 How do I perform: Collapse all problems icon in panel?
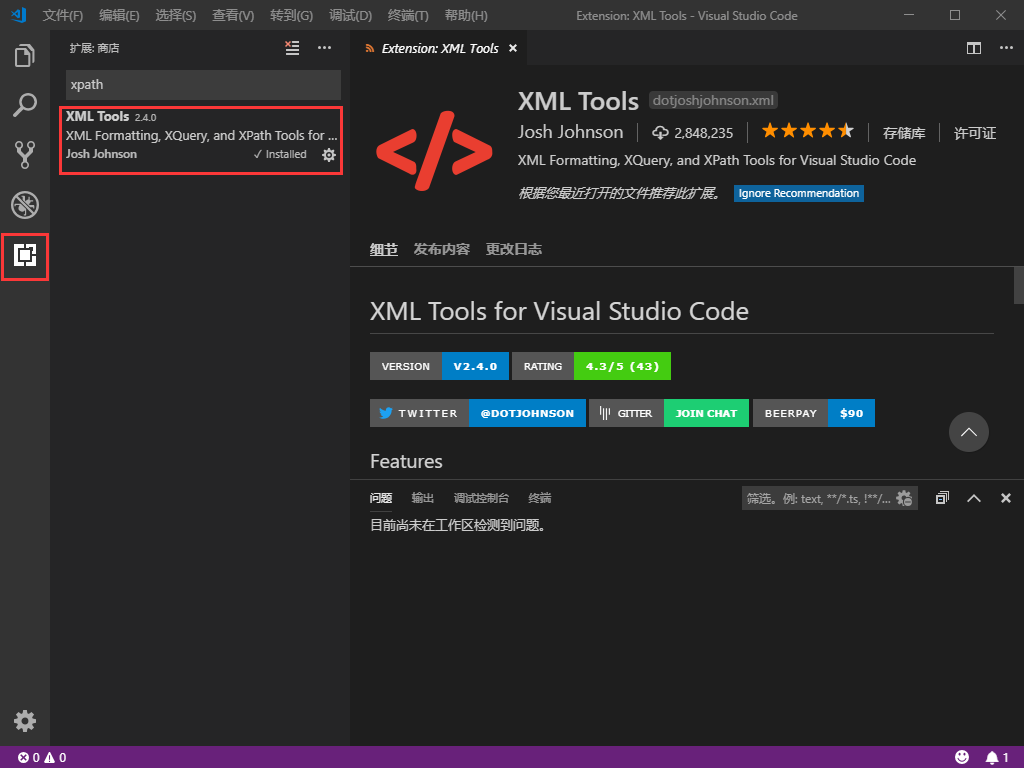pyautogui.click(x=942, y=498)
